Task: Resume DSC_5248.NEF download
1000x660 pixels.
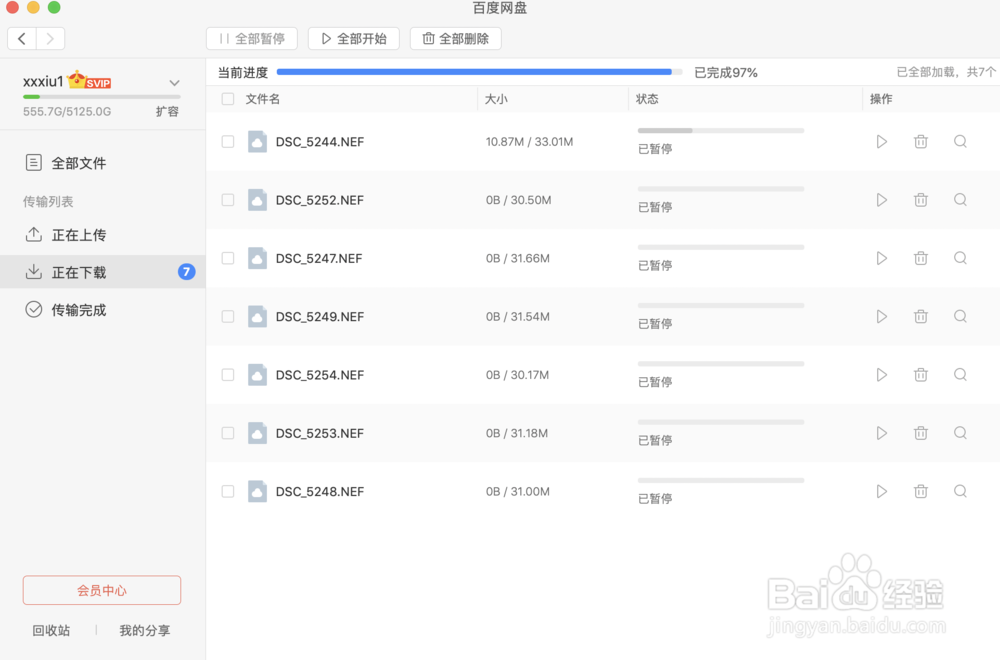Action: click(x=881, y=492)
